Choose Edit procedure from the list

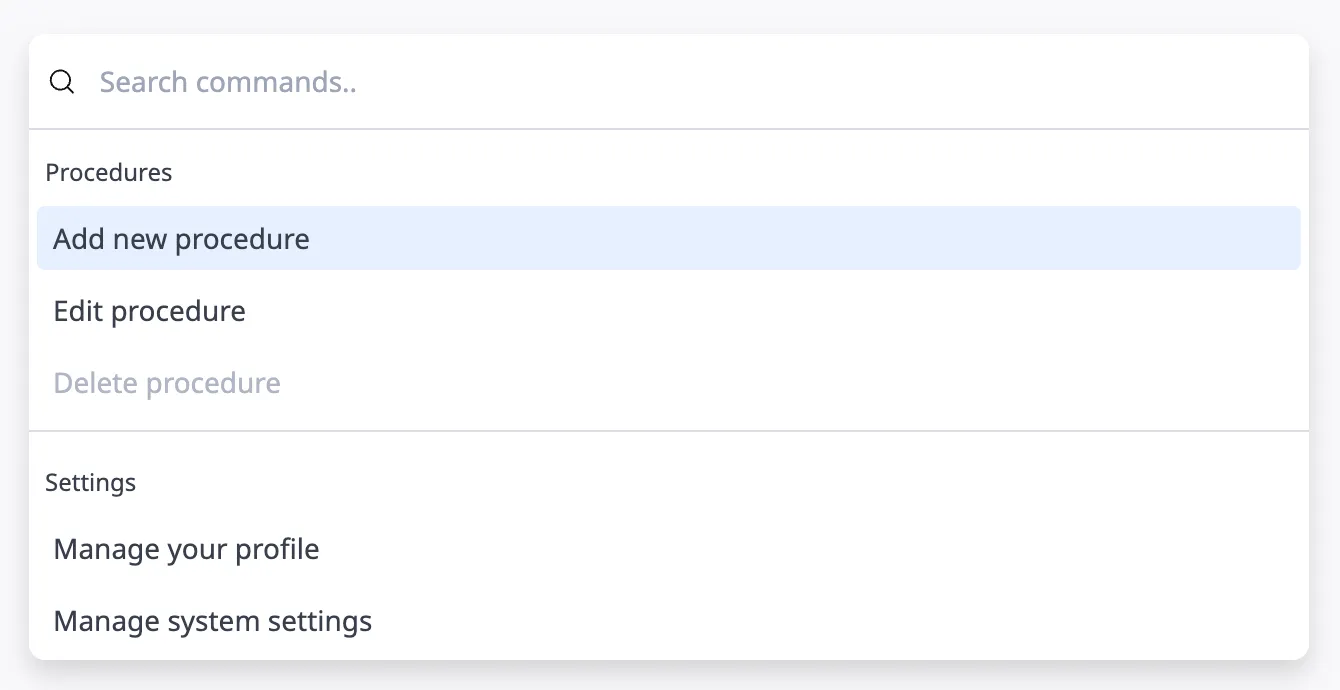150,311
